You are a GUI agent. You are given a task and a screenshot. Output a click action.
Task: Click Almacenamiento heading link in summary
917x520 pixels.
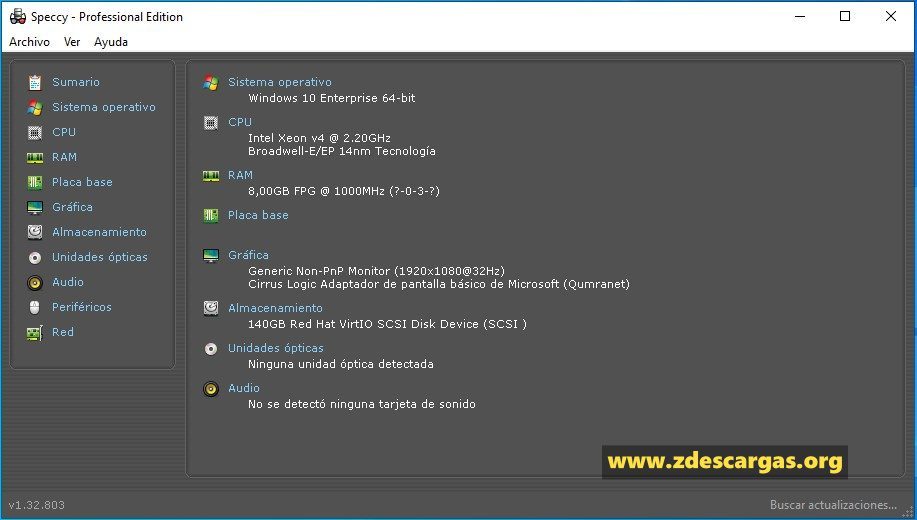point(275,308)
